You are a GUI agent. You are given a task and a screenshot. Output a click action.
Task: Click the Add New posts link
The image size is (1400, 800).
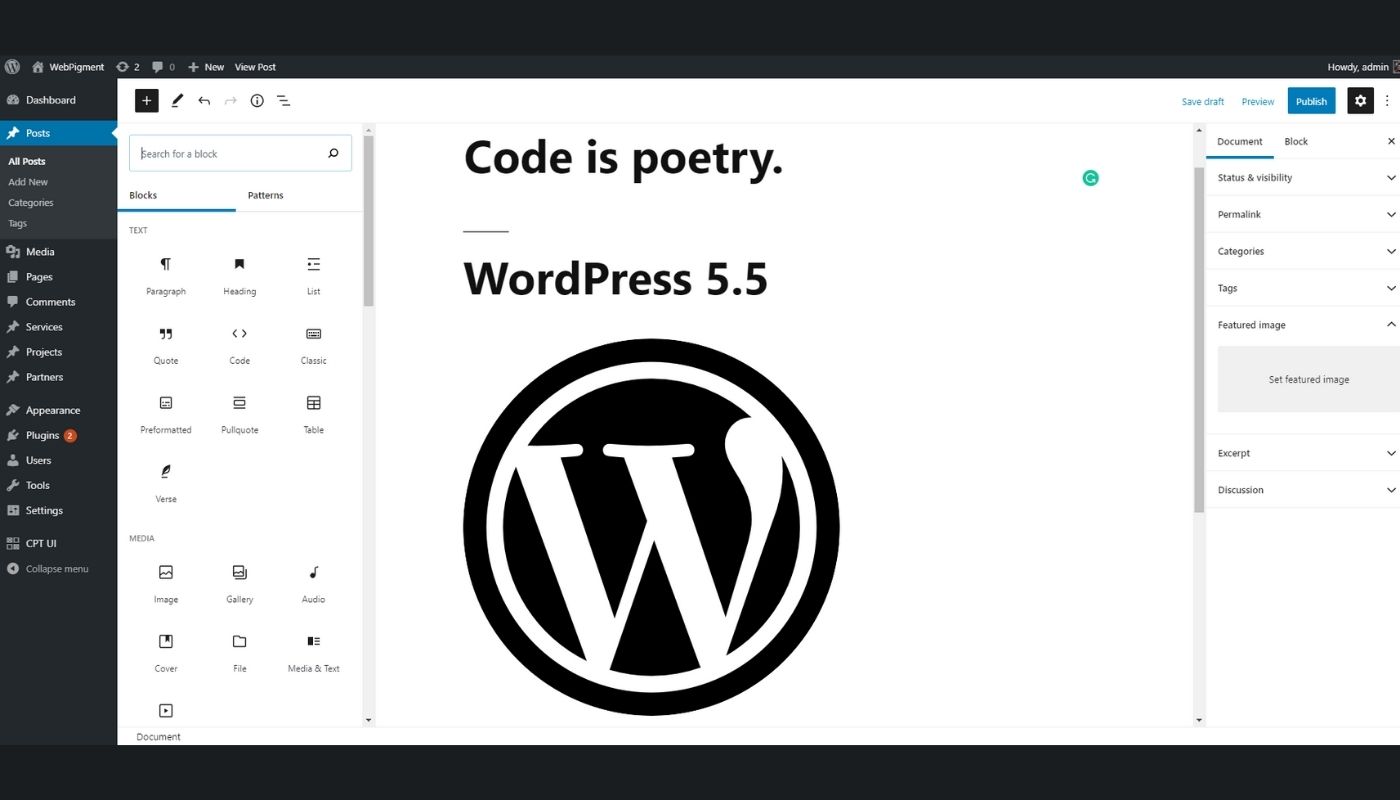28,182
